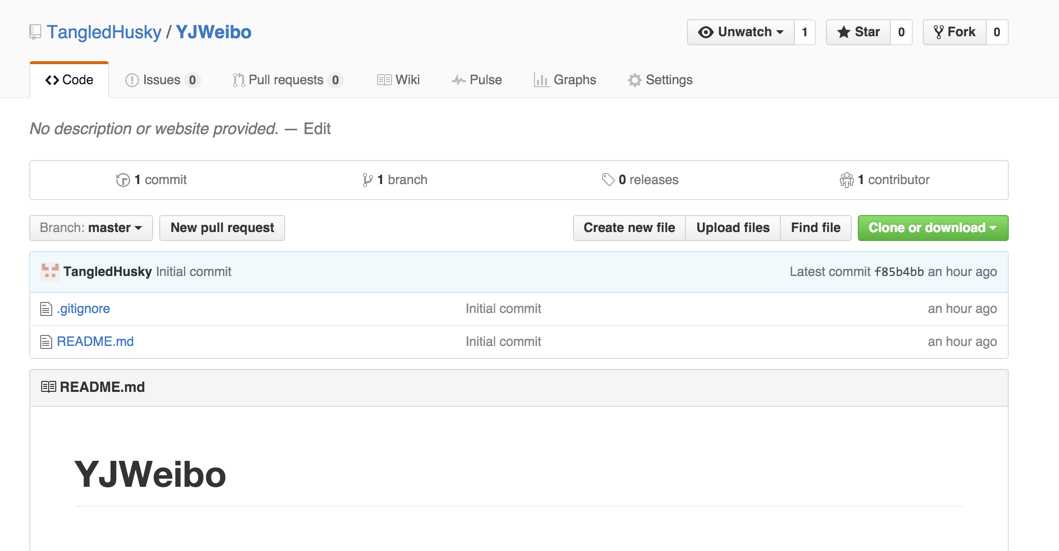Open the Initial commit message in the TangledHusky commit bar
Image resolution: width=1059 pixels, height=551 pixels.
pyautogui.click(x=194, y=271)
